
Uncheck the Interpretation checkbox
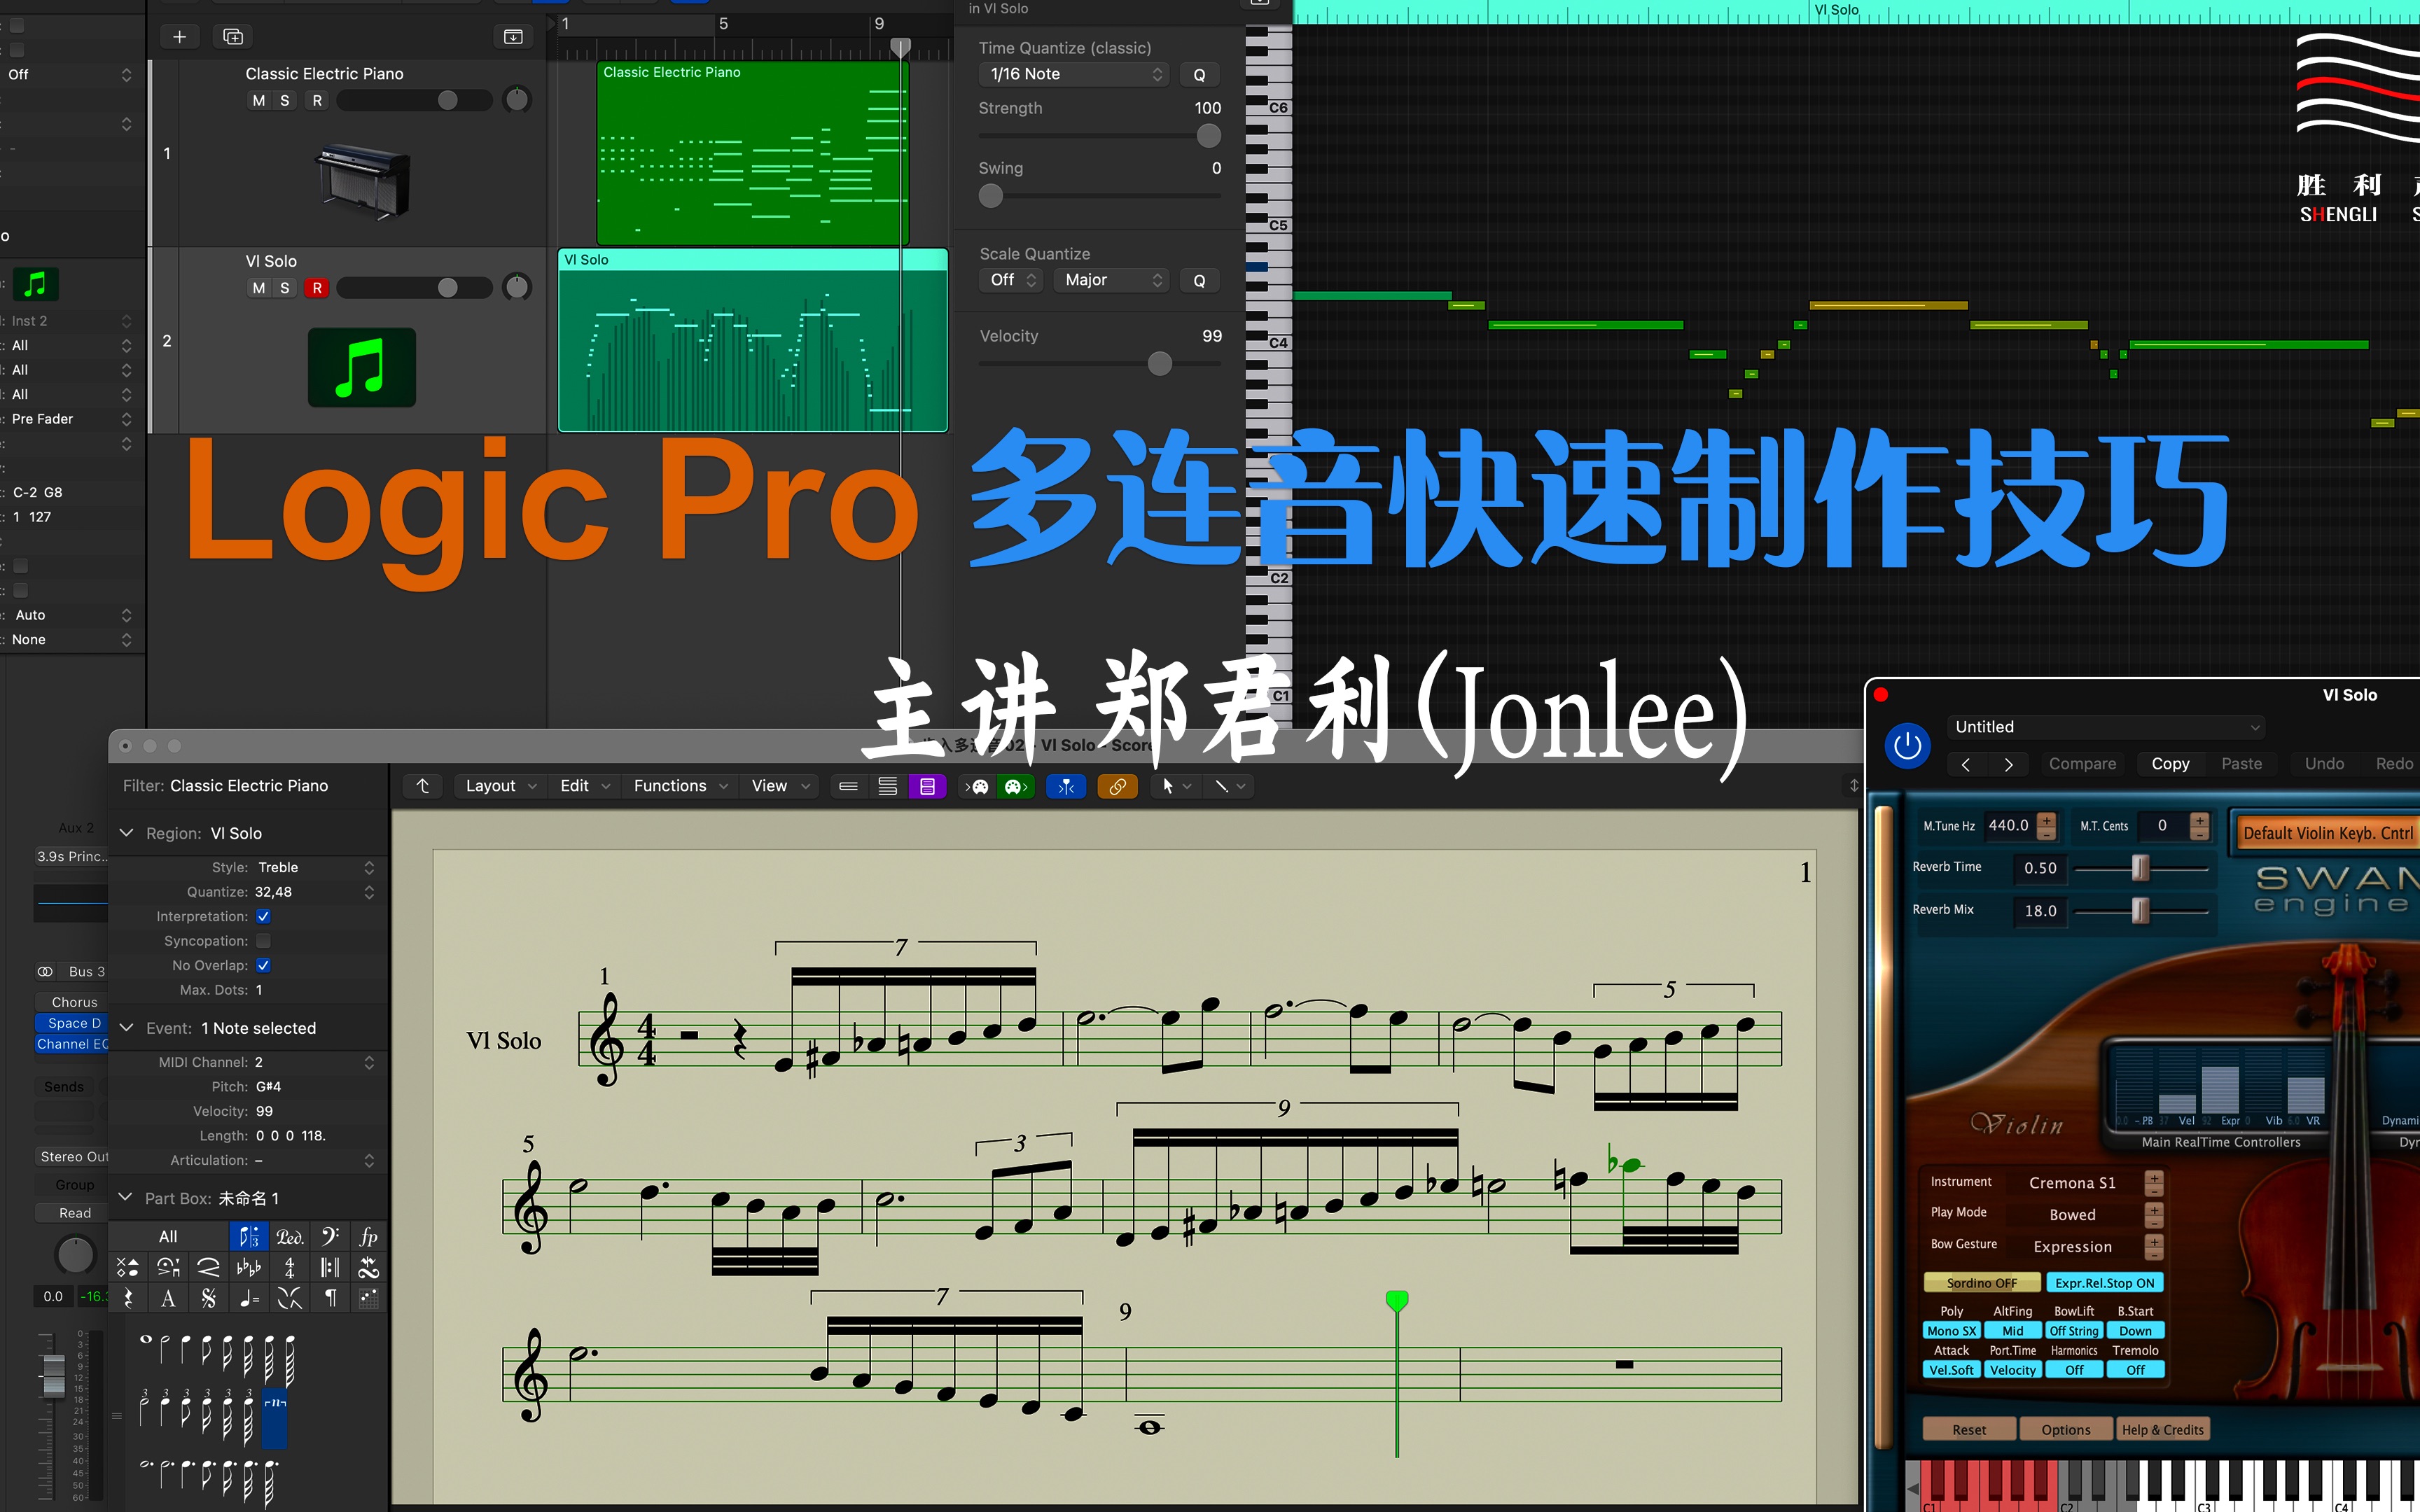(x=263, y=916)
